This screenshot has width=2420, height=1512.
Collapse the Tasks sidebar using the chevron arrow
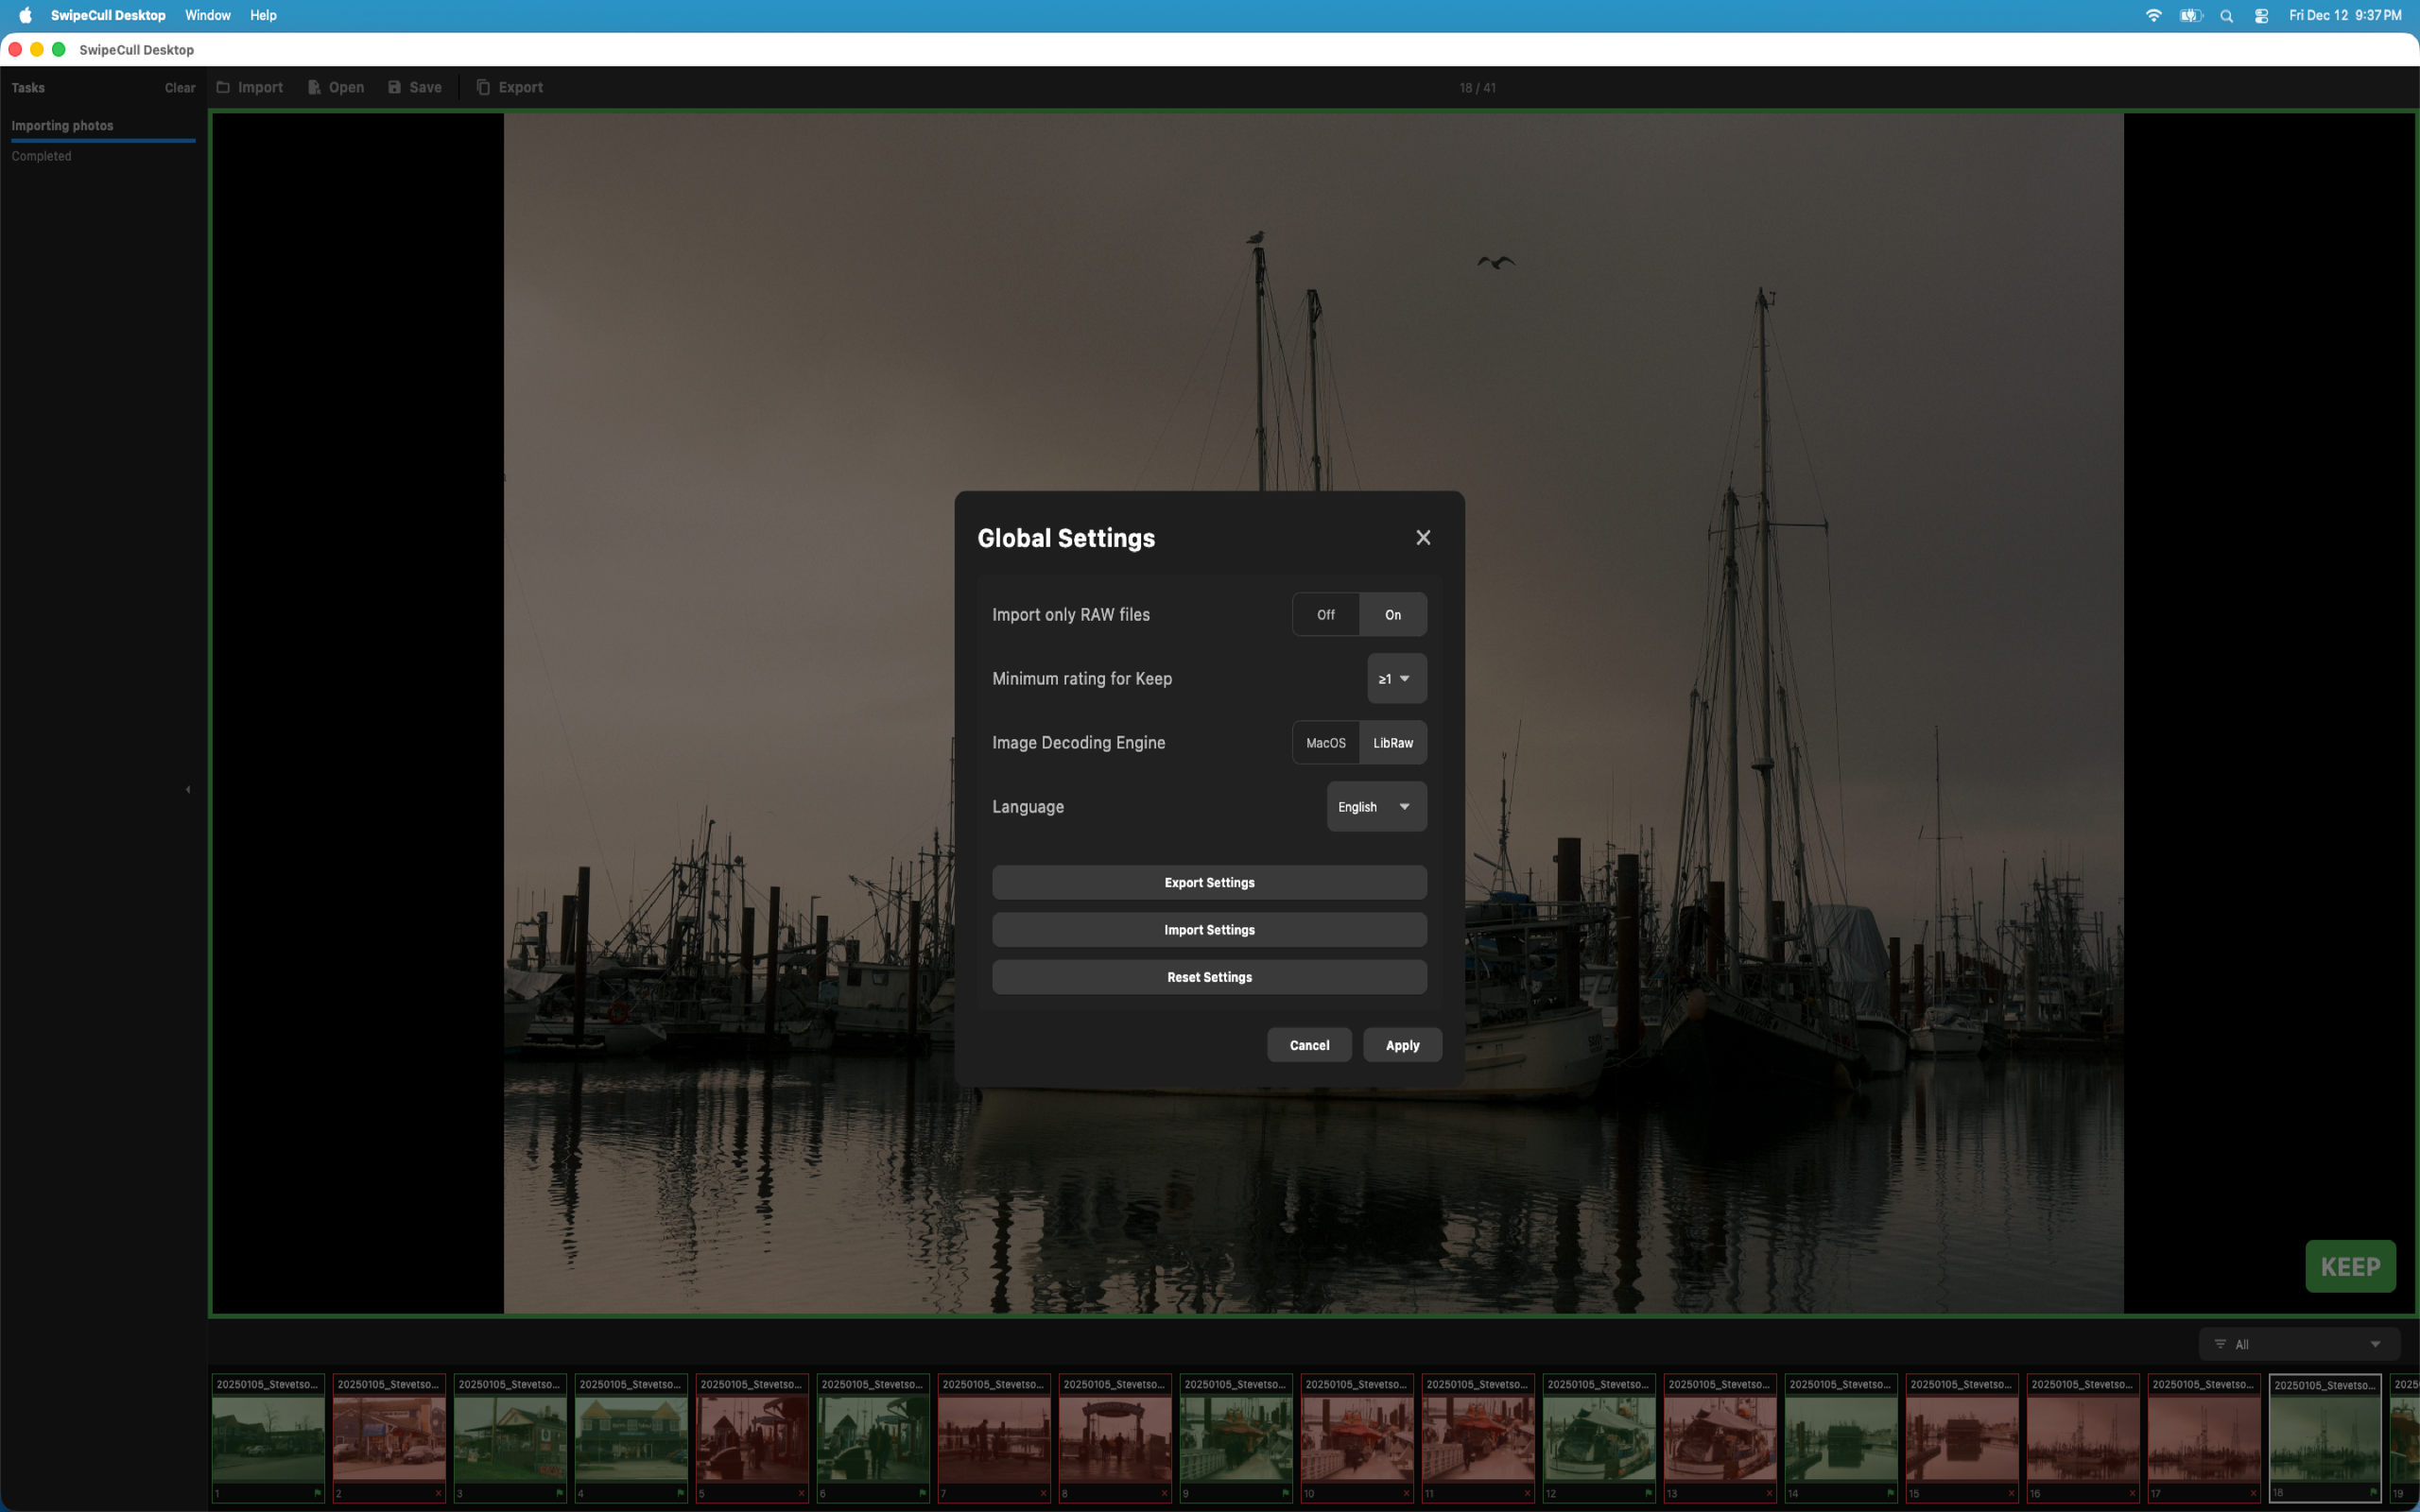point(188,789)
